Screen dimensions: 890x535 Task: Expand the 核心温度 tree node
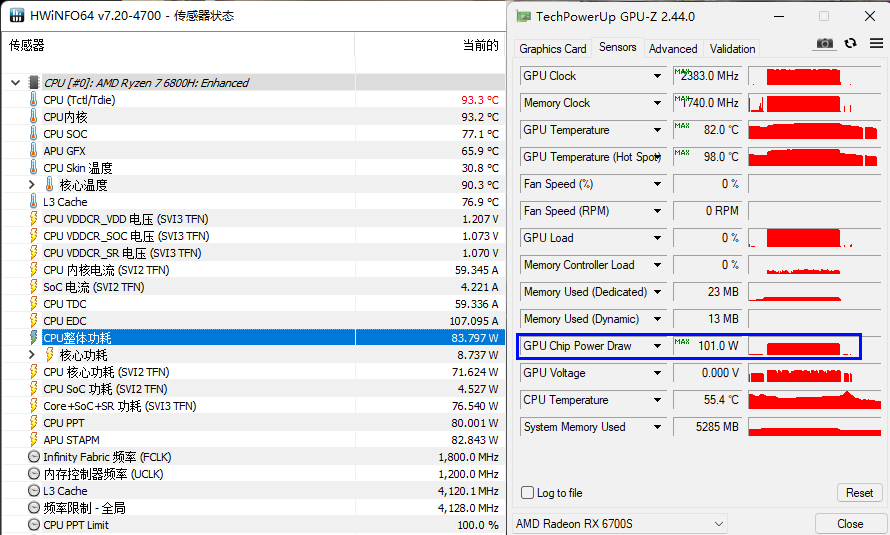pos(32,185)
